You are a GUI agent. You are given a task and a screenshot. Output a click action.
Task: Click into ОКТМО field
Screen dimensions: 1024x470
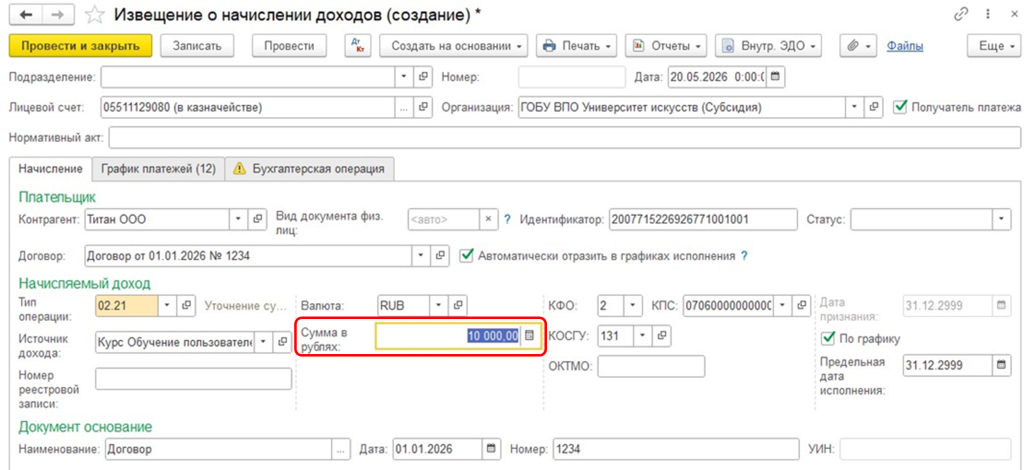[651, 366]
